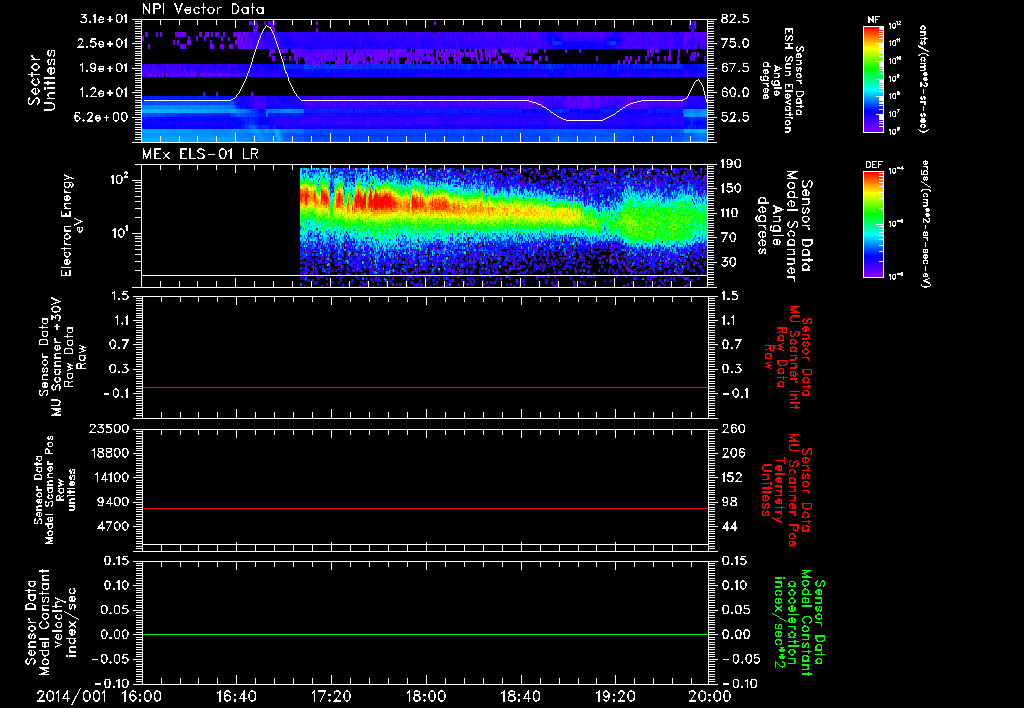Click the 'DEF' label above color bar
Image resolution: width=1024 pixels, height=708 pixels.
coord(874,165)
